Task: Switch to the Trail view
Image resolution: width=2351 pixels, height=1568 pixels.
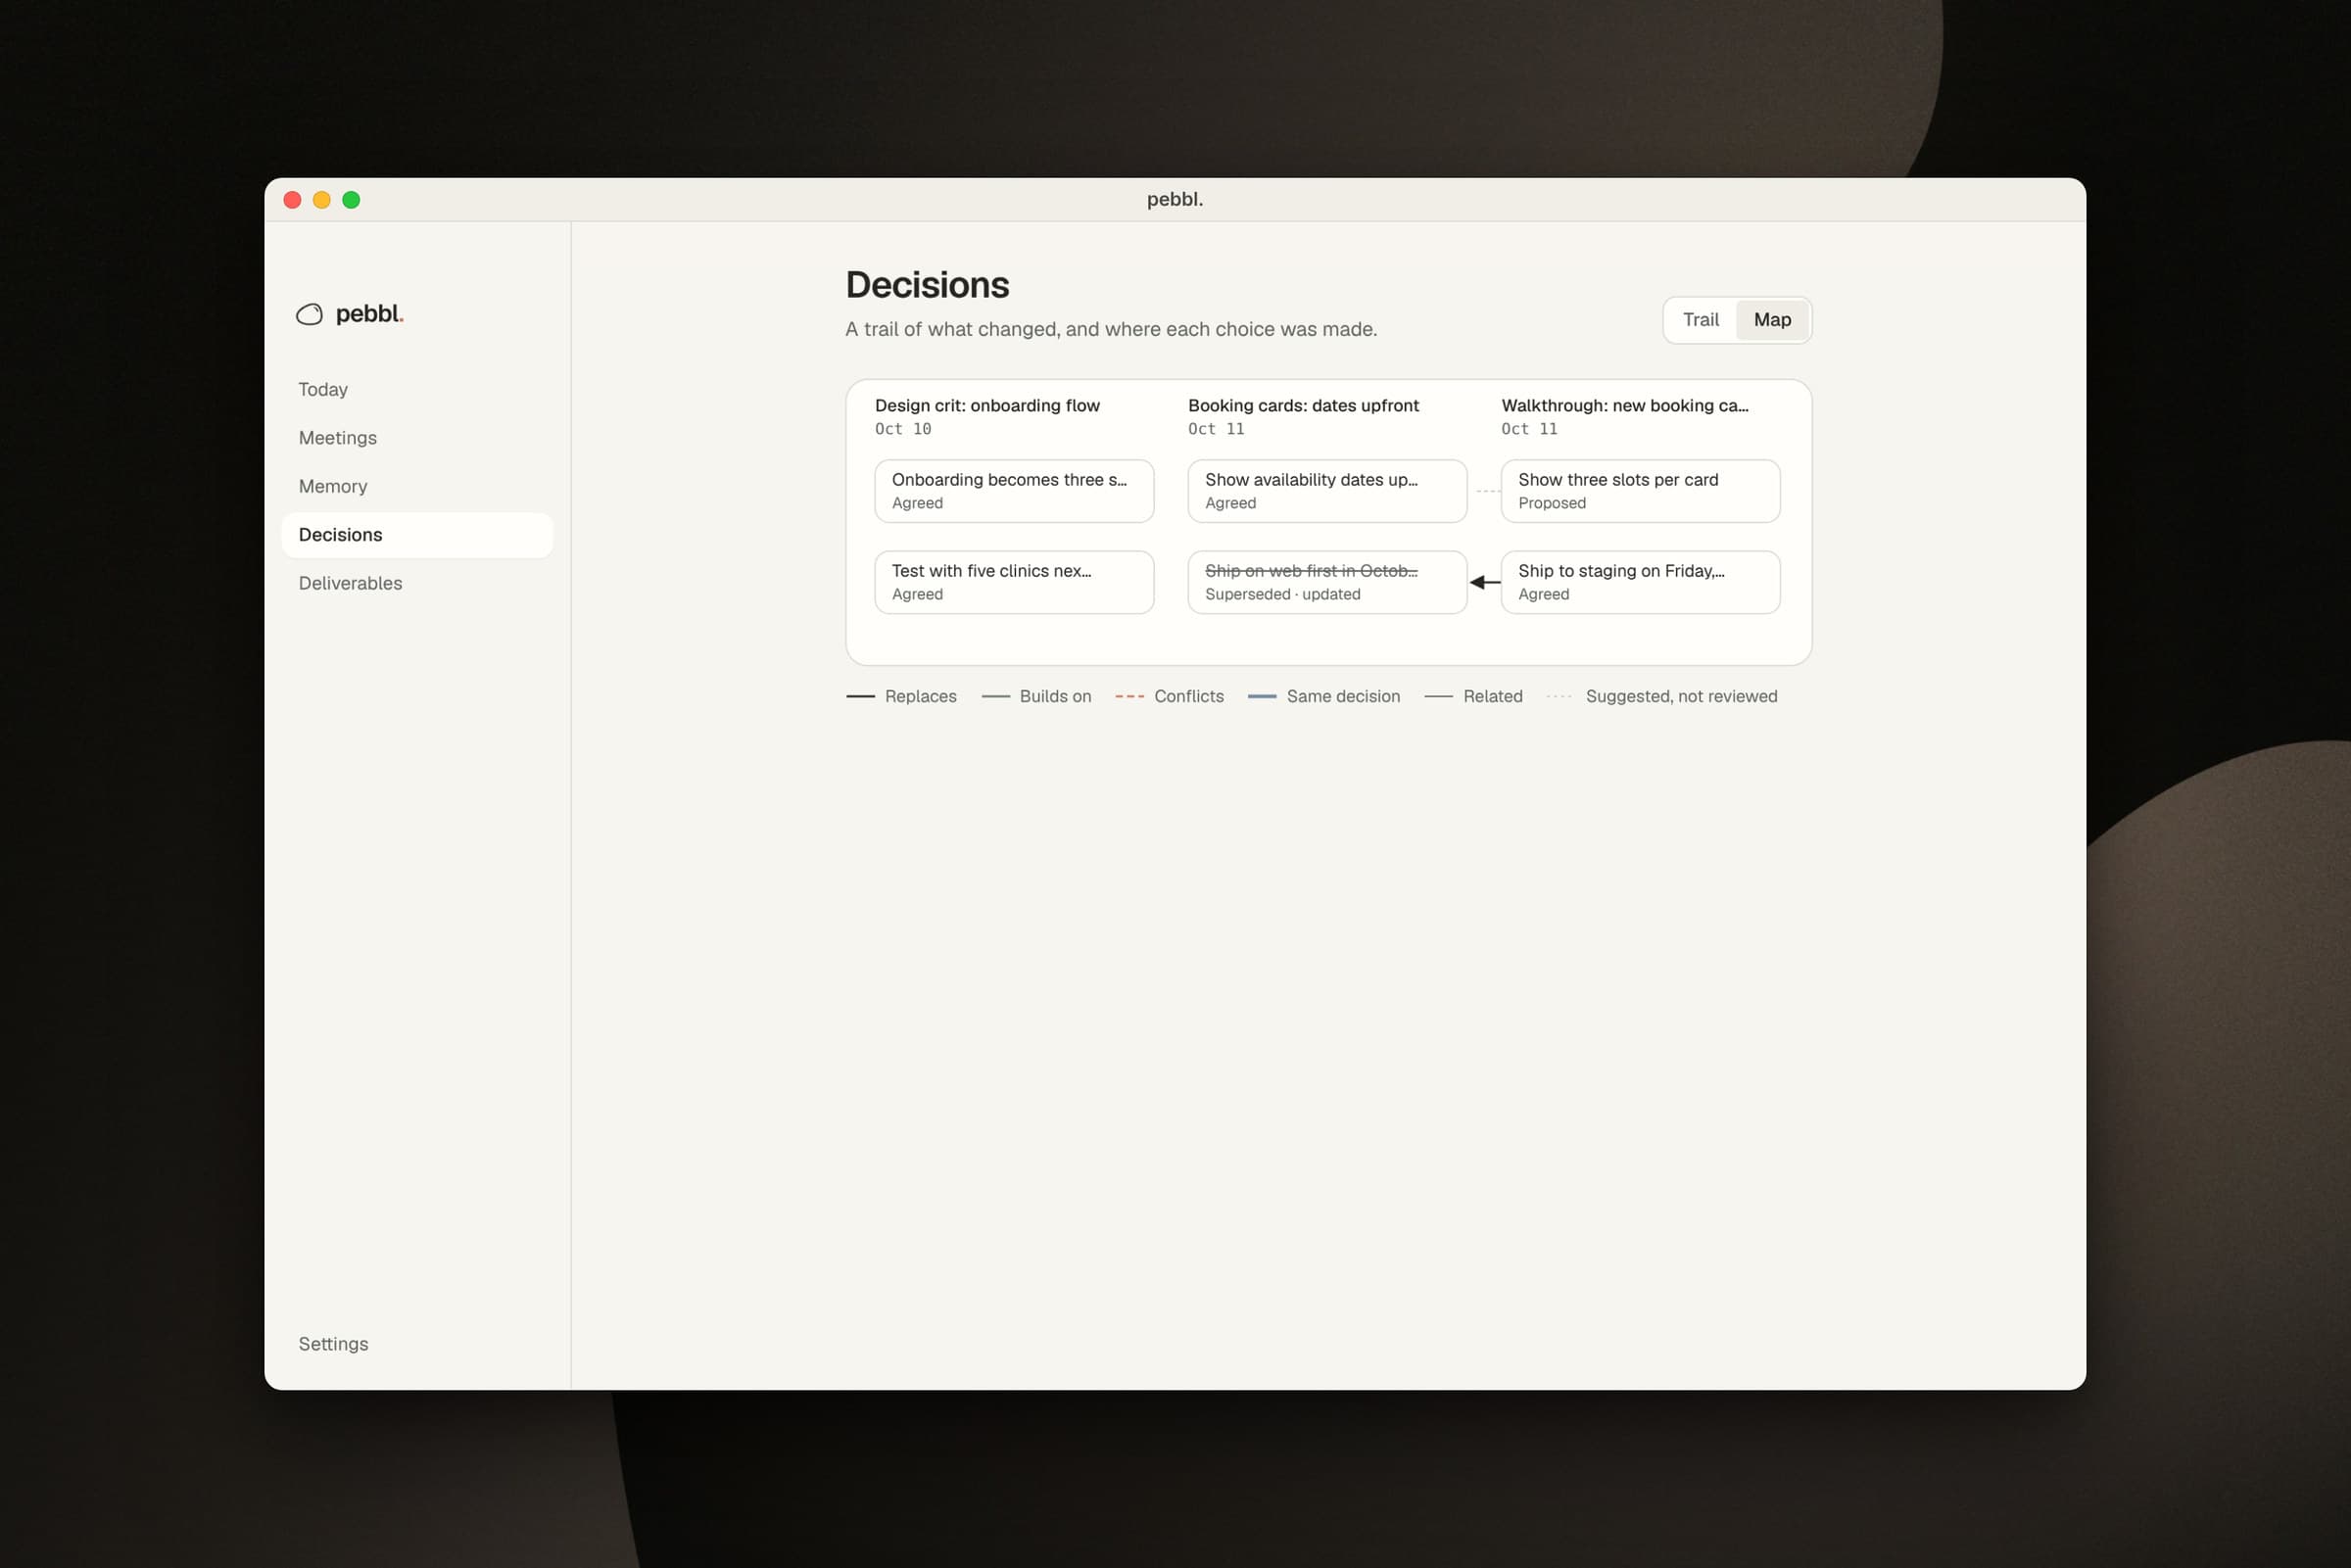Action: point(1700,320)
